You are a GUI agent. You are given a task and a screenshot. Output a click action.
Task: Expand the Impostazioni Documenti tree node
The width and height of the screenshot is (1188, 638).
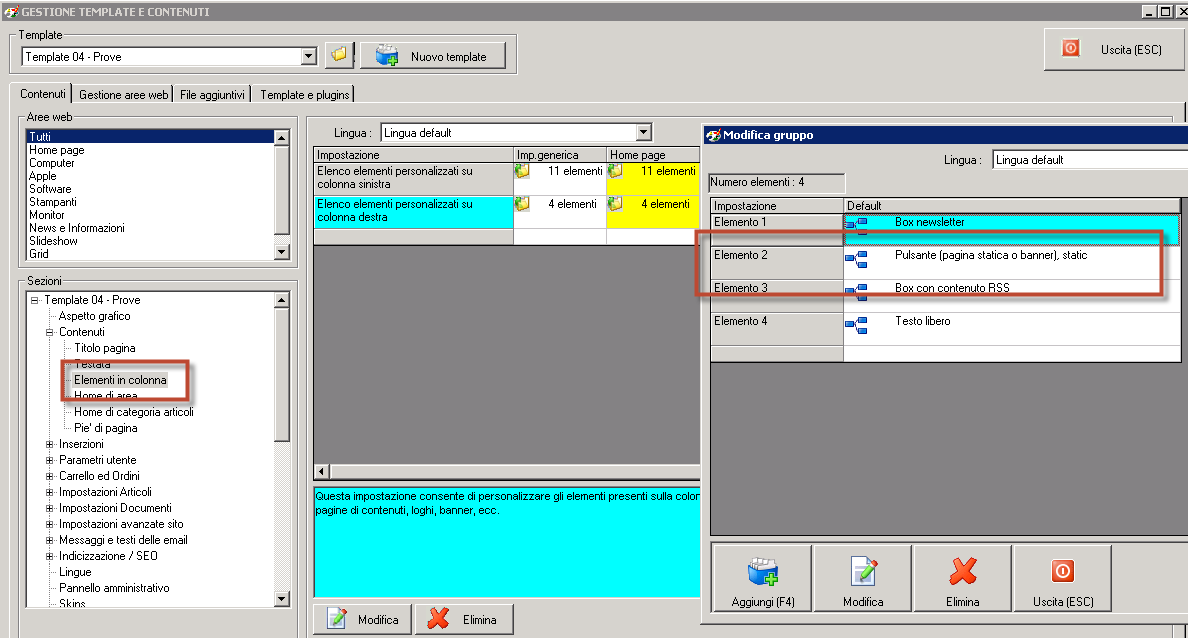pyautogui.click(x=49, y=508)
